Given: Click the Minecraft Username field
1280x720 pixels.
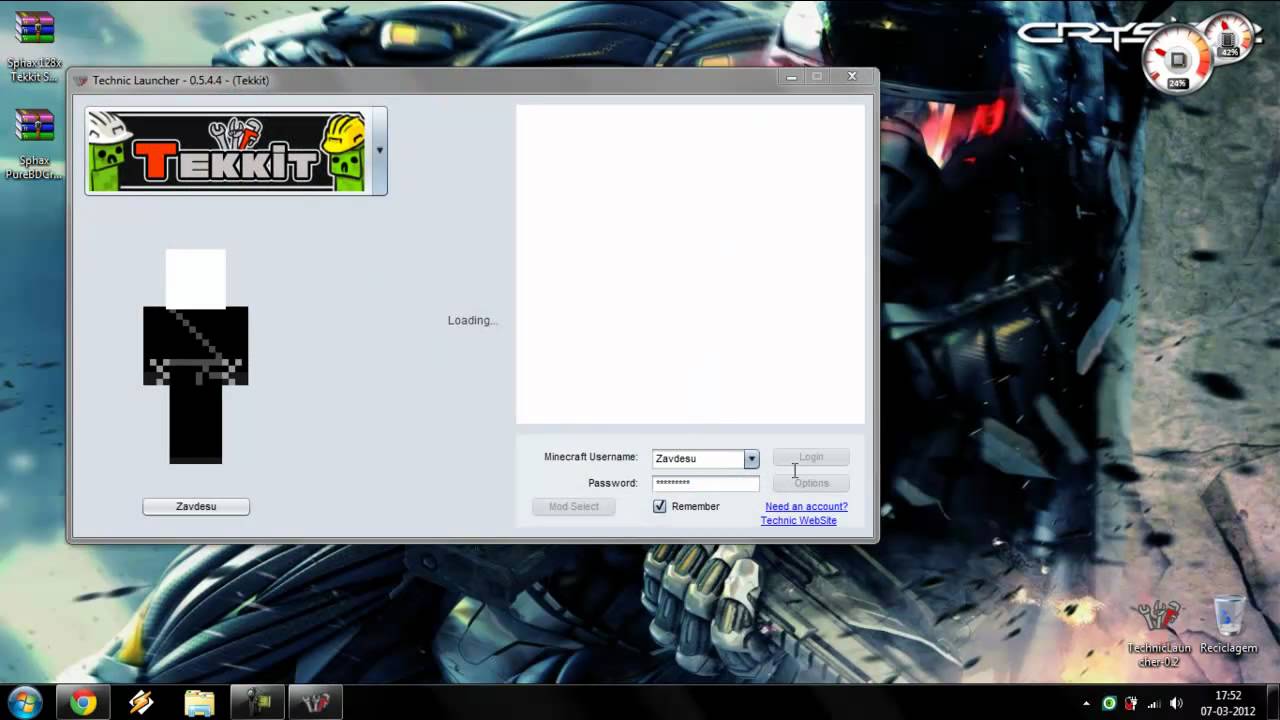Looking at the screenshot, I should [698, 458].
